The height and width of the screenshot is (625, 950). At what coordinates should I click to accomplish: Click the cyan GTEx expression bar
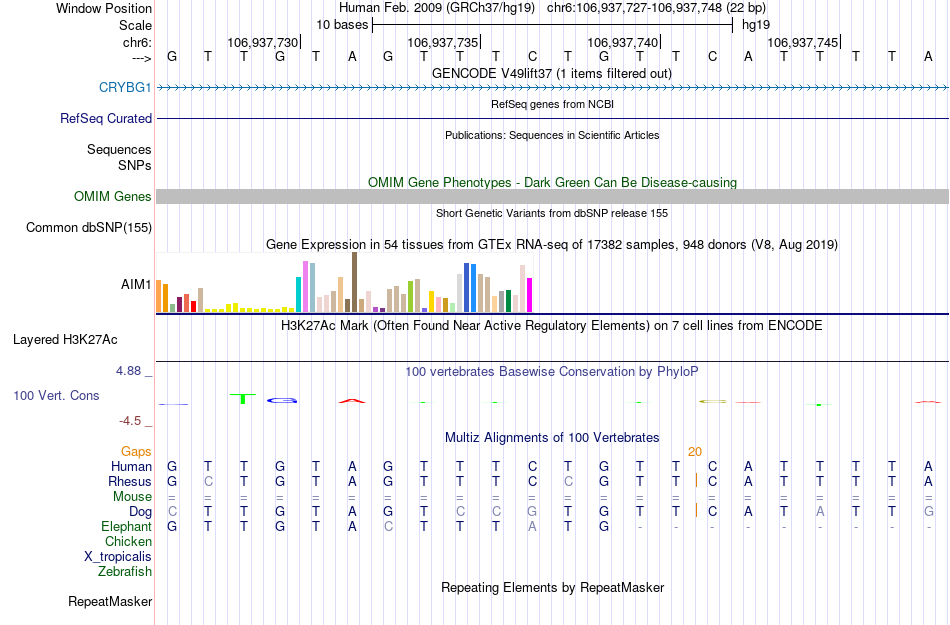click(298, 294)
